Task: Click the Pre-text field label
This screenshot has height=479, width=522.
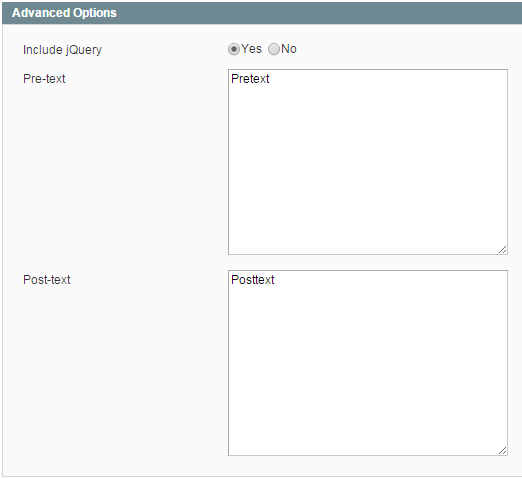Action: 44,79
